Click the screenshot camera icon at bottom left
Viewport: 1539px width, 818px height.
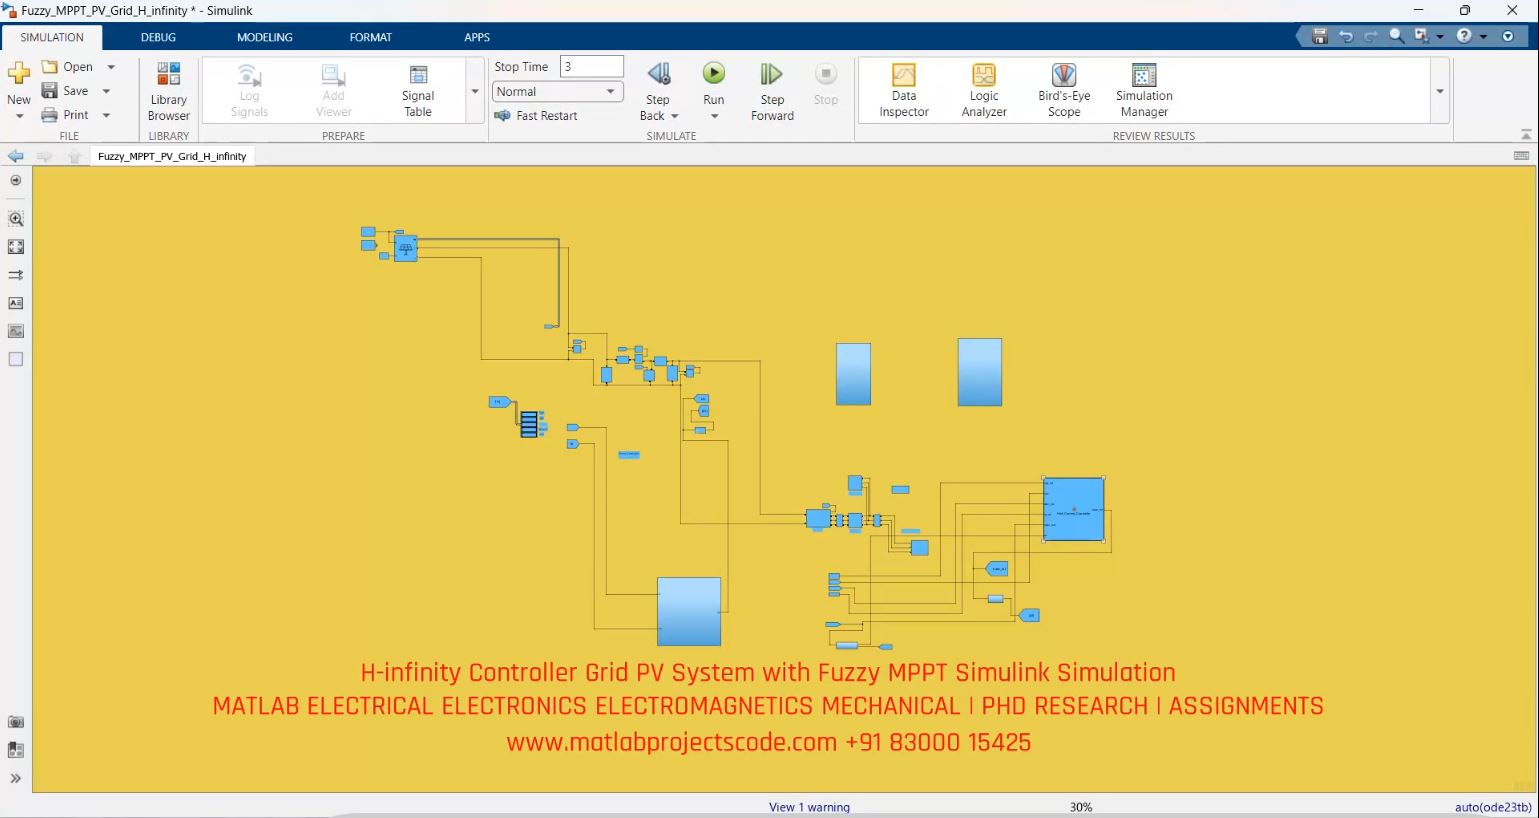click(x=16, y=722)
